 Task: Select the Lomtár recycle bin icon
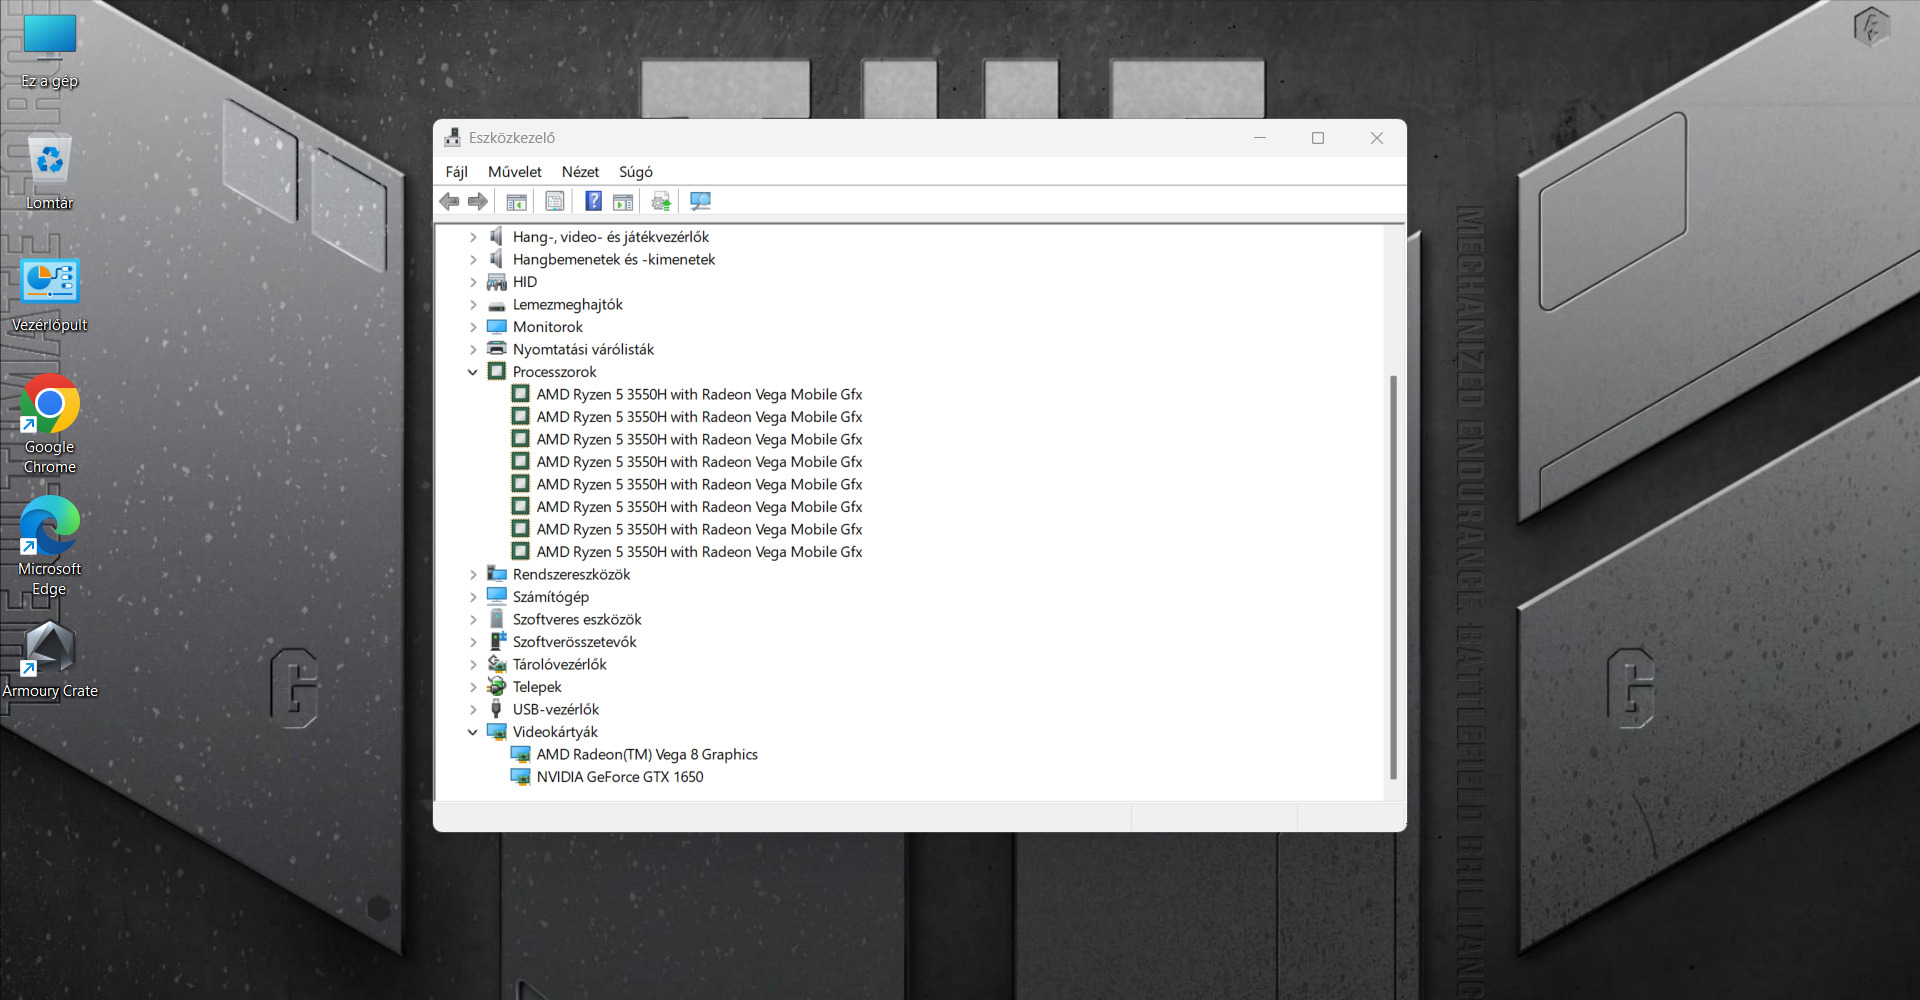50,172
